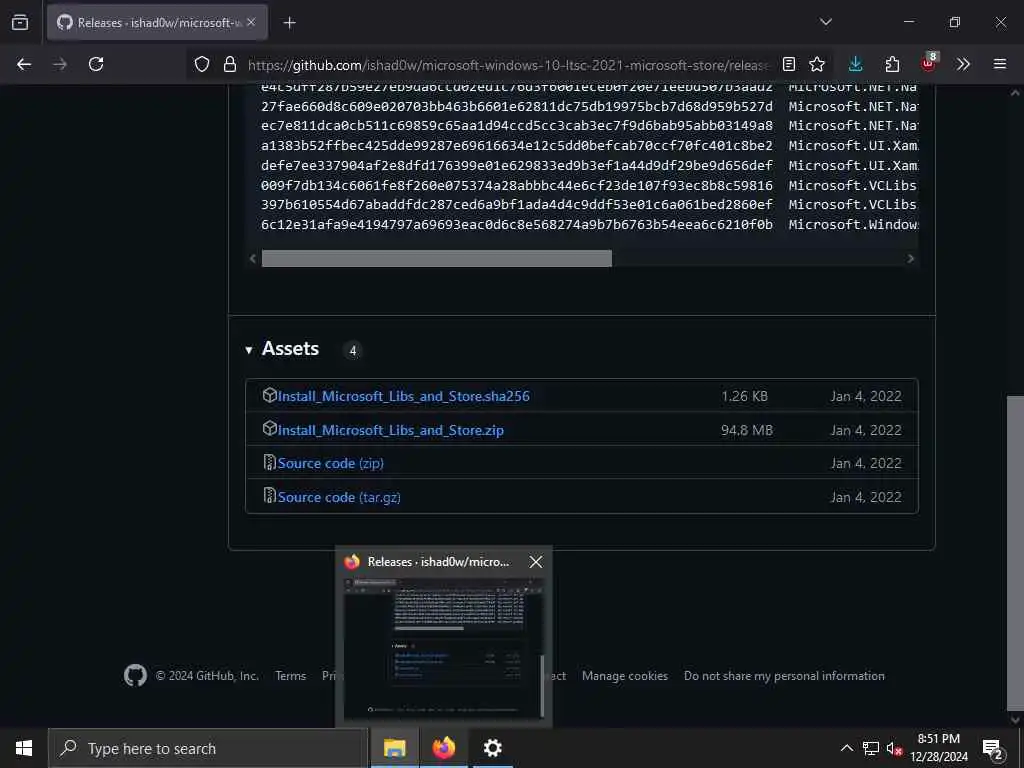Open File Explorer from taskbar

394,748
